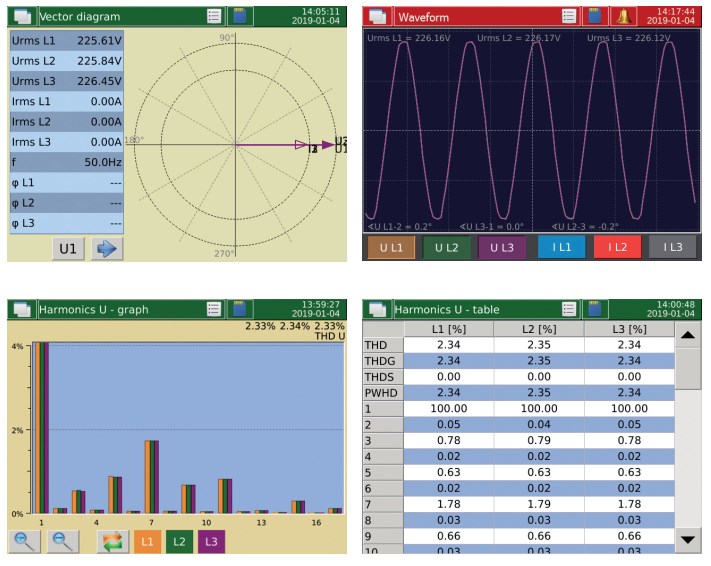This screenshot has width=711, height=566.
Task: Open the list menu in Harmonics U - graph header
Action: coord(214,309)
